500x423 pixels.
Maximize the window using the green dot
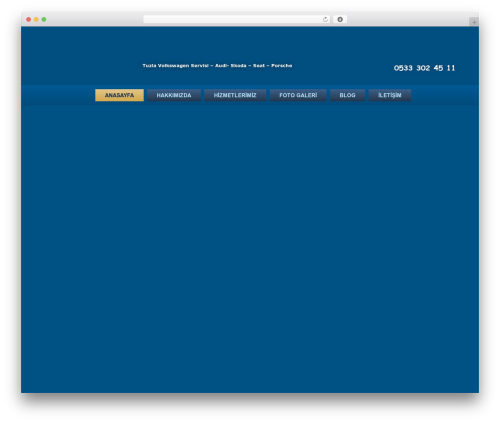click(44, 19)
